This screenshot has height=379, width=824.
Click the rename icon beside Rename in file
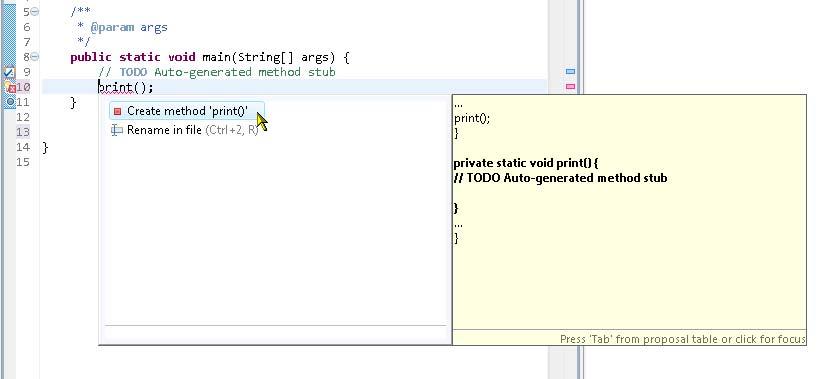tap(117, 130)
